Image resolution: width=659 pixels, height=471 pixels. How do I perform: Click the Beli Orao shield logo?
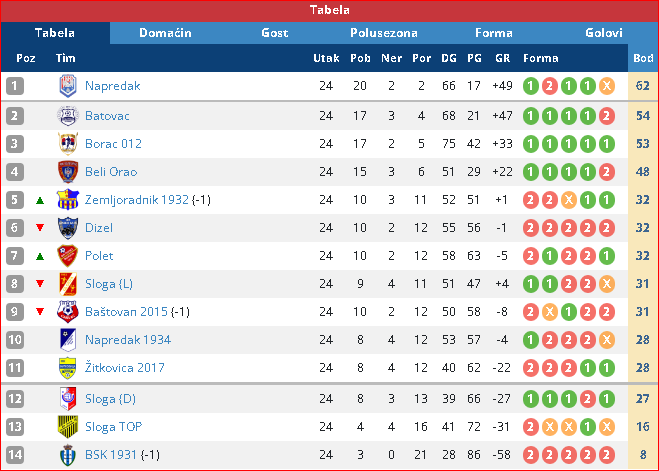point(68,172)
